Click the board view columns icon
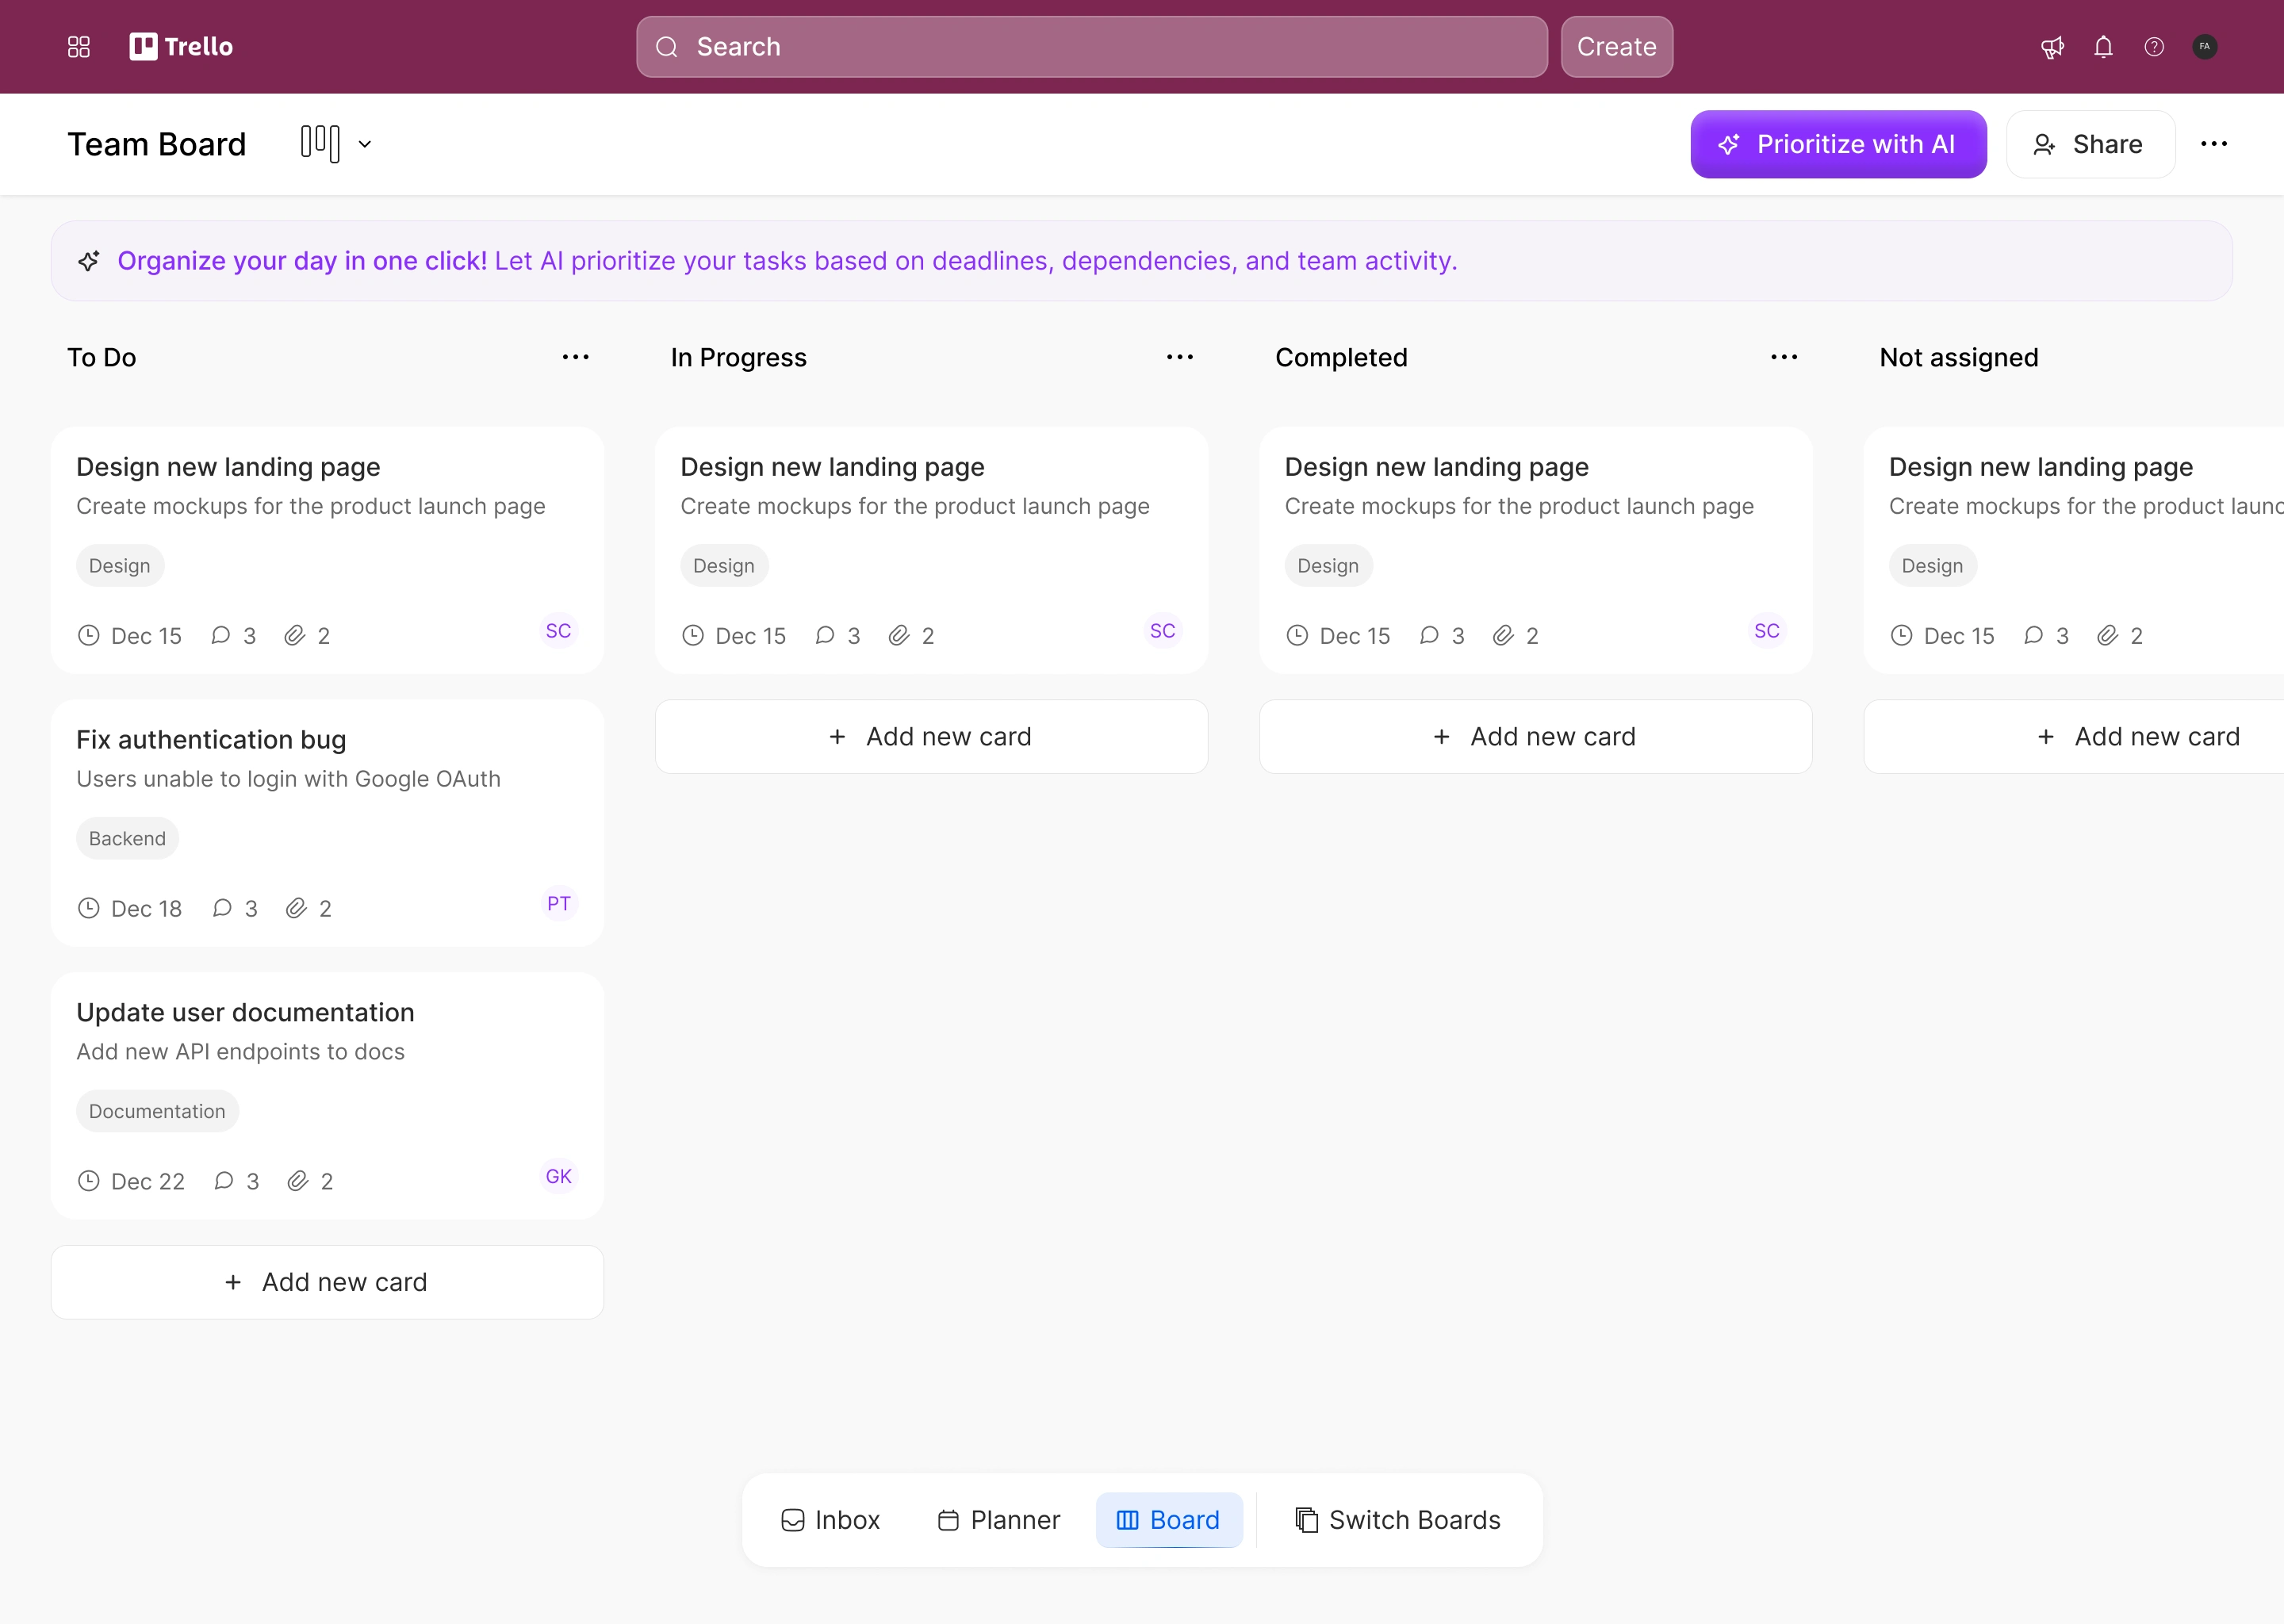This screenshot has width=2284, height=1624. coord(320,143)
